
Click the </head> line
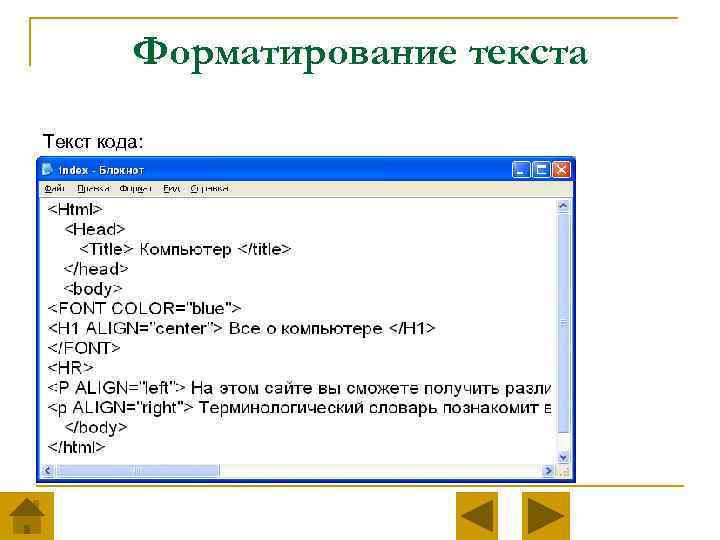[x=96, y=269]
